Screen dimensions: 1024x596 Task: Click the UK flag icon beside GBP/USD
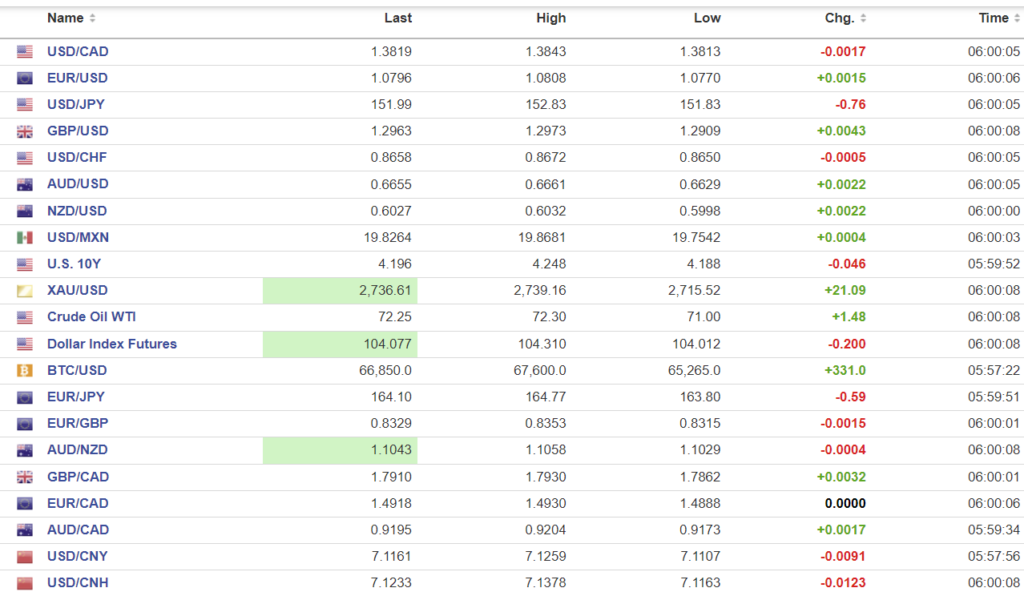point(25,131)
